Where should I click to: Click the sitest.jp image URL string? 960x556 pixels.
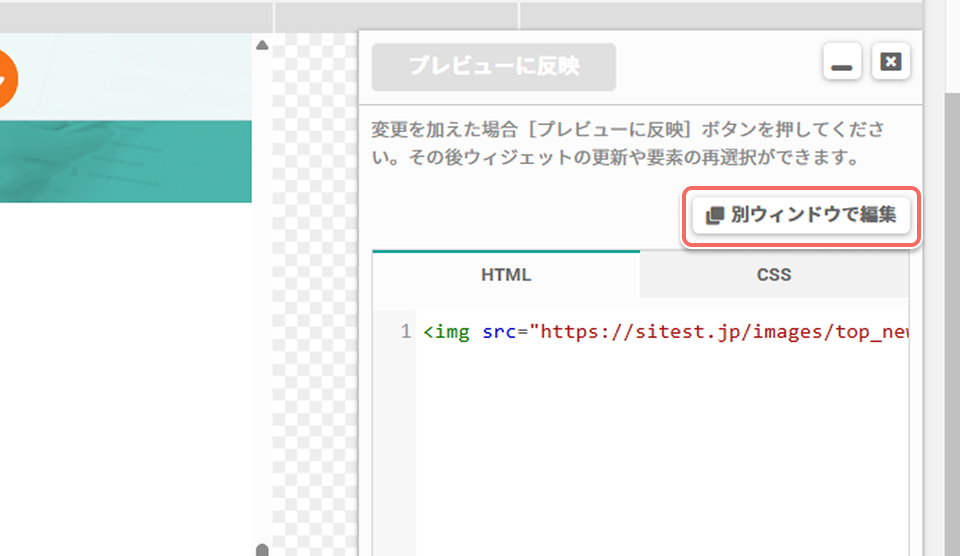point(719,332)
